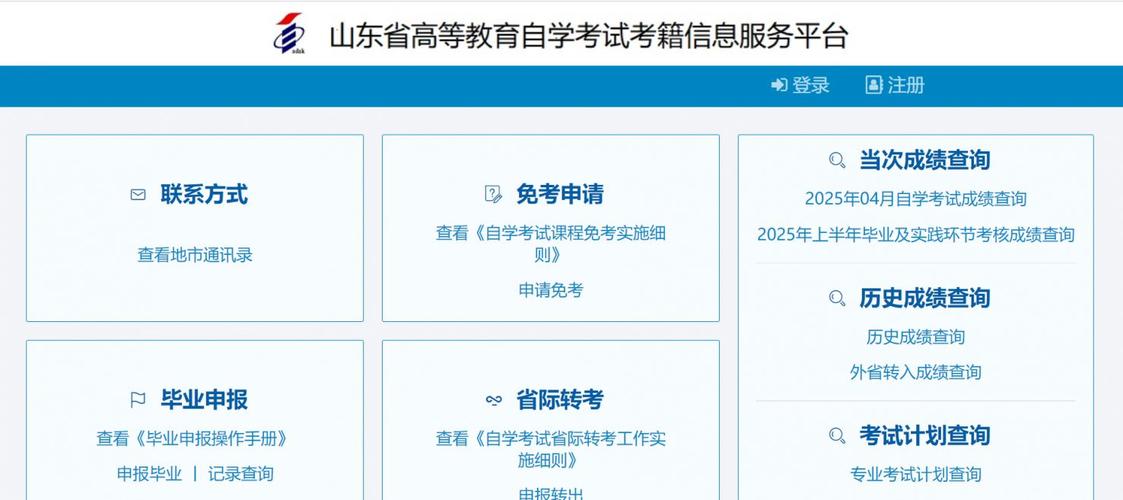1123x500 pixels.
Task: Click the 申报转出 link
Action: 551,494
